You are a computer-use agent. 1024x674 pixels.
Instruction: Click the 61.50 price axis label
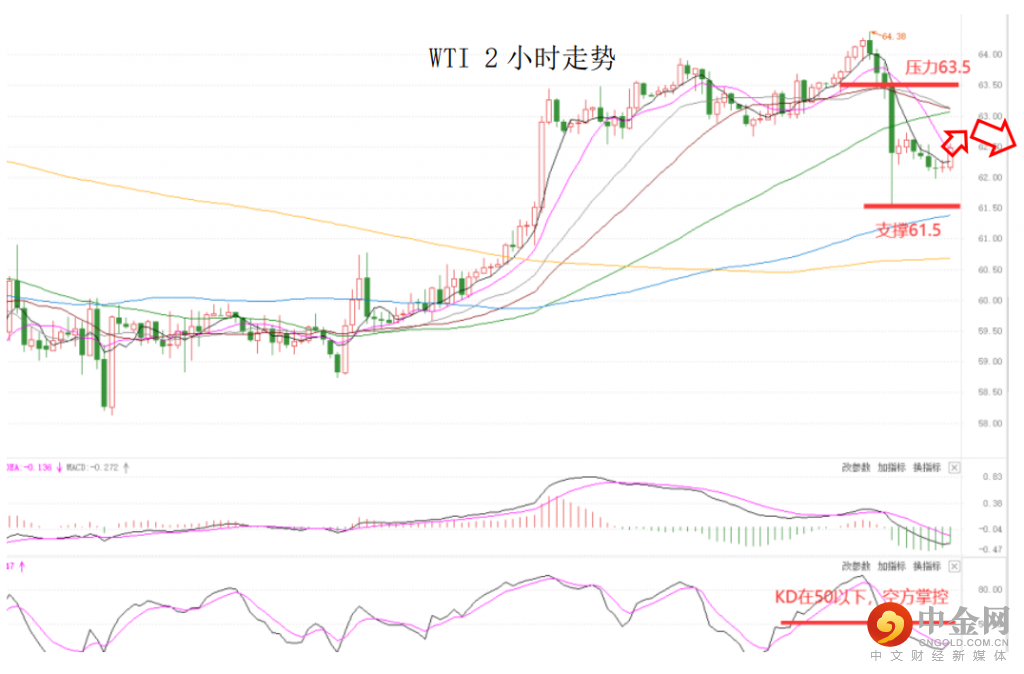[x=990, y=208]
